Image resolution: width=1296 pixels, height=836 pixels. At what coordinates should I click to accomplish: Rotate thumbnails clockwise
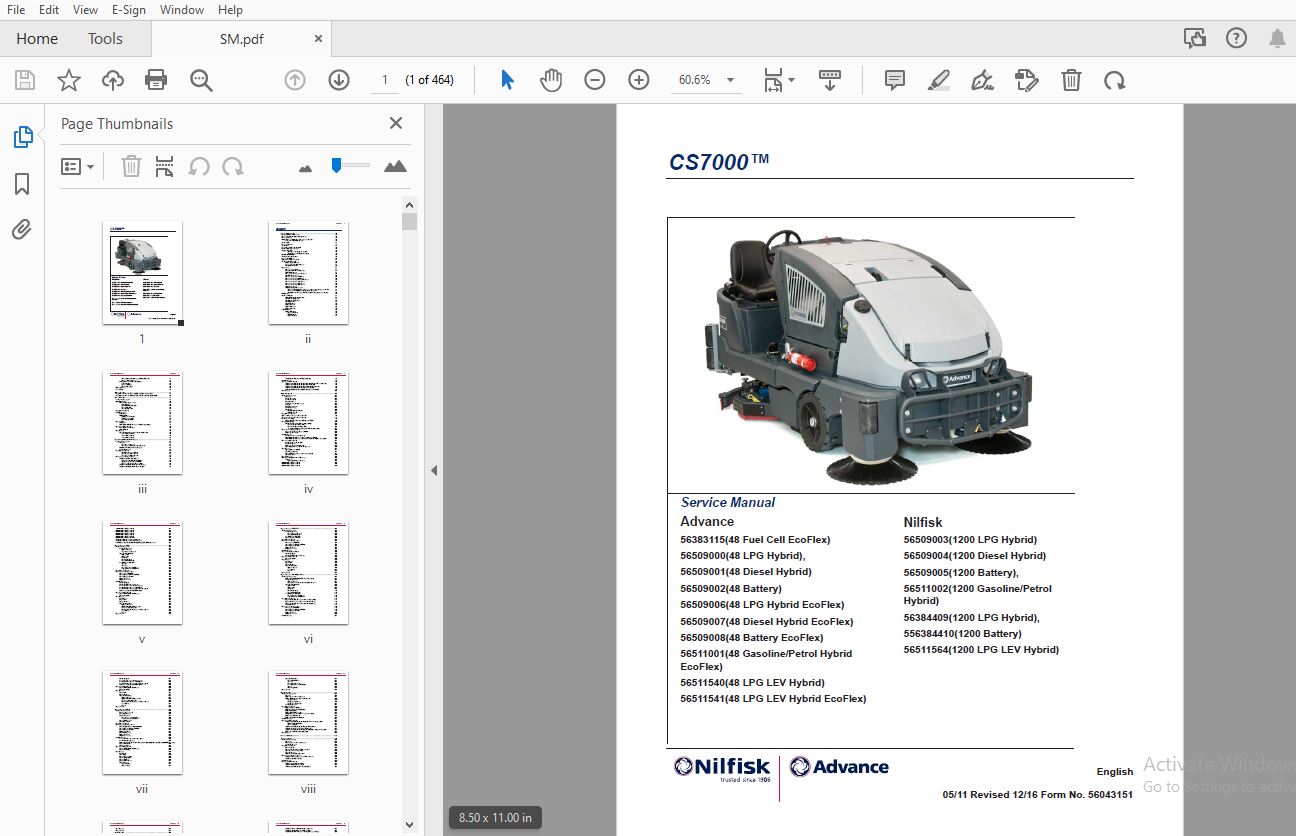(233, 167)
